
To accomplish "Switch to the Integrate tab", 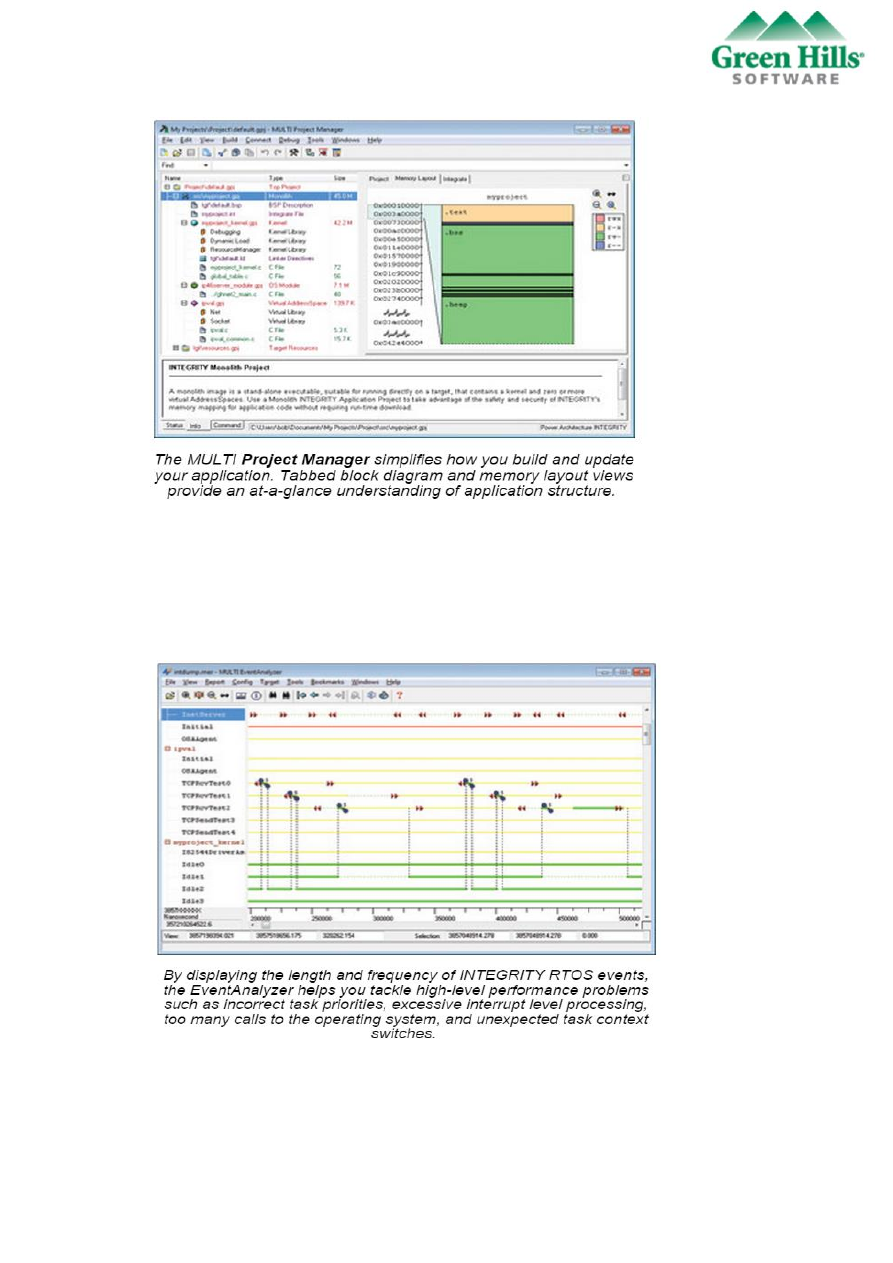I will click(x=455, y=178).
